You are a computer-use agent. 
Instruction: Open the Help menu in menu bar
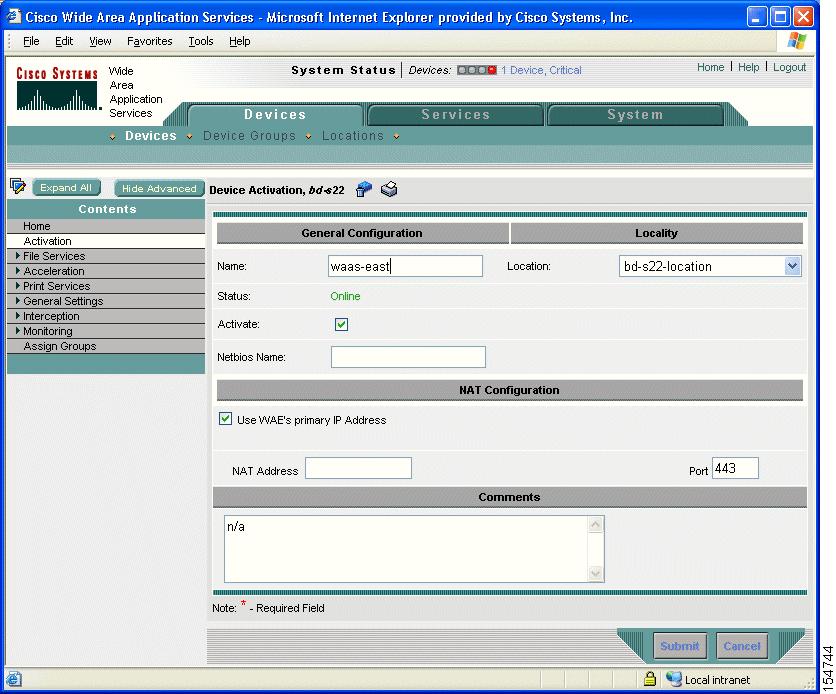[x=239, y=41]
